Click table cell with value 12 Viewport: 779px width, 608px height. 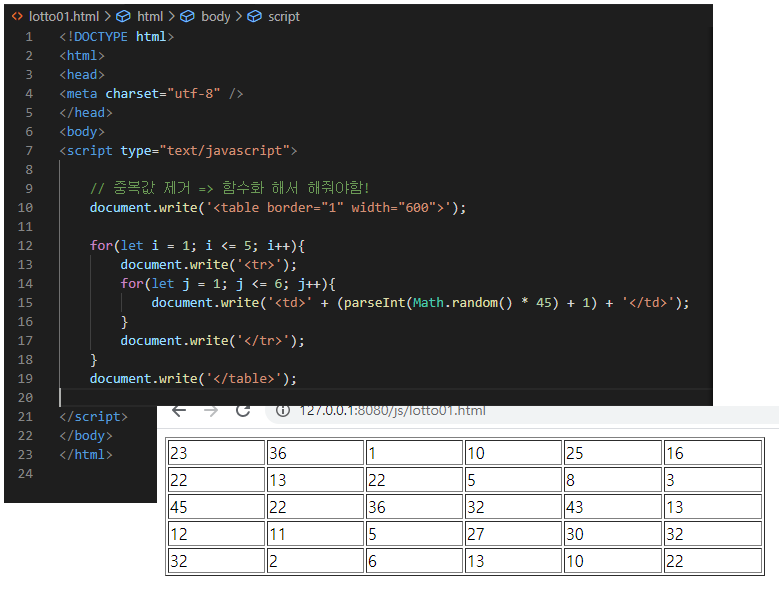coord(216,533)
